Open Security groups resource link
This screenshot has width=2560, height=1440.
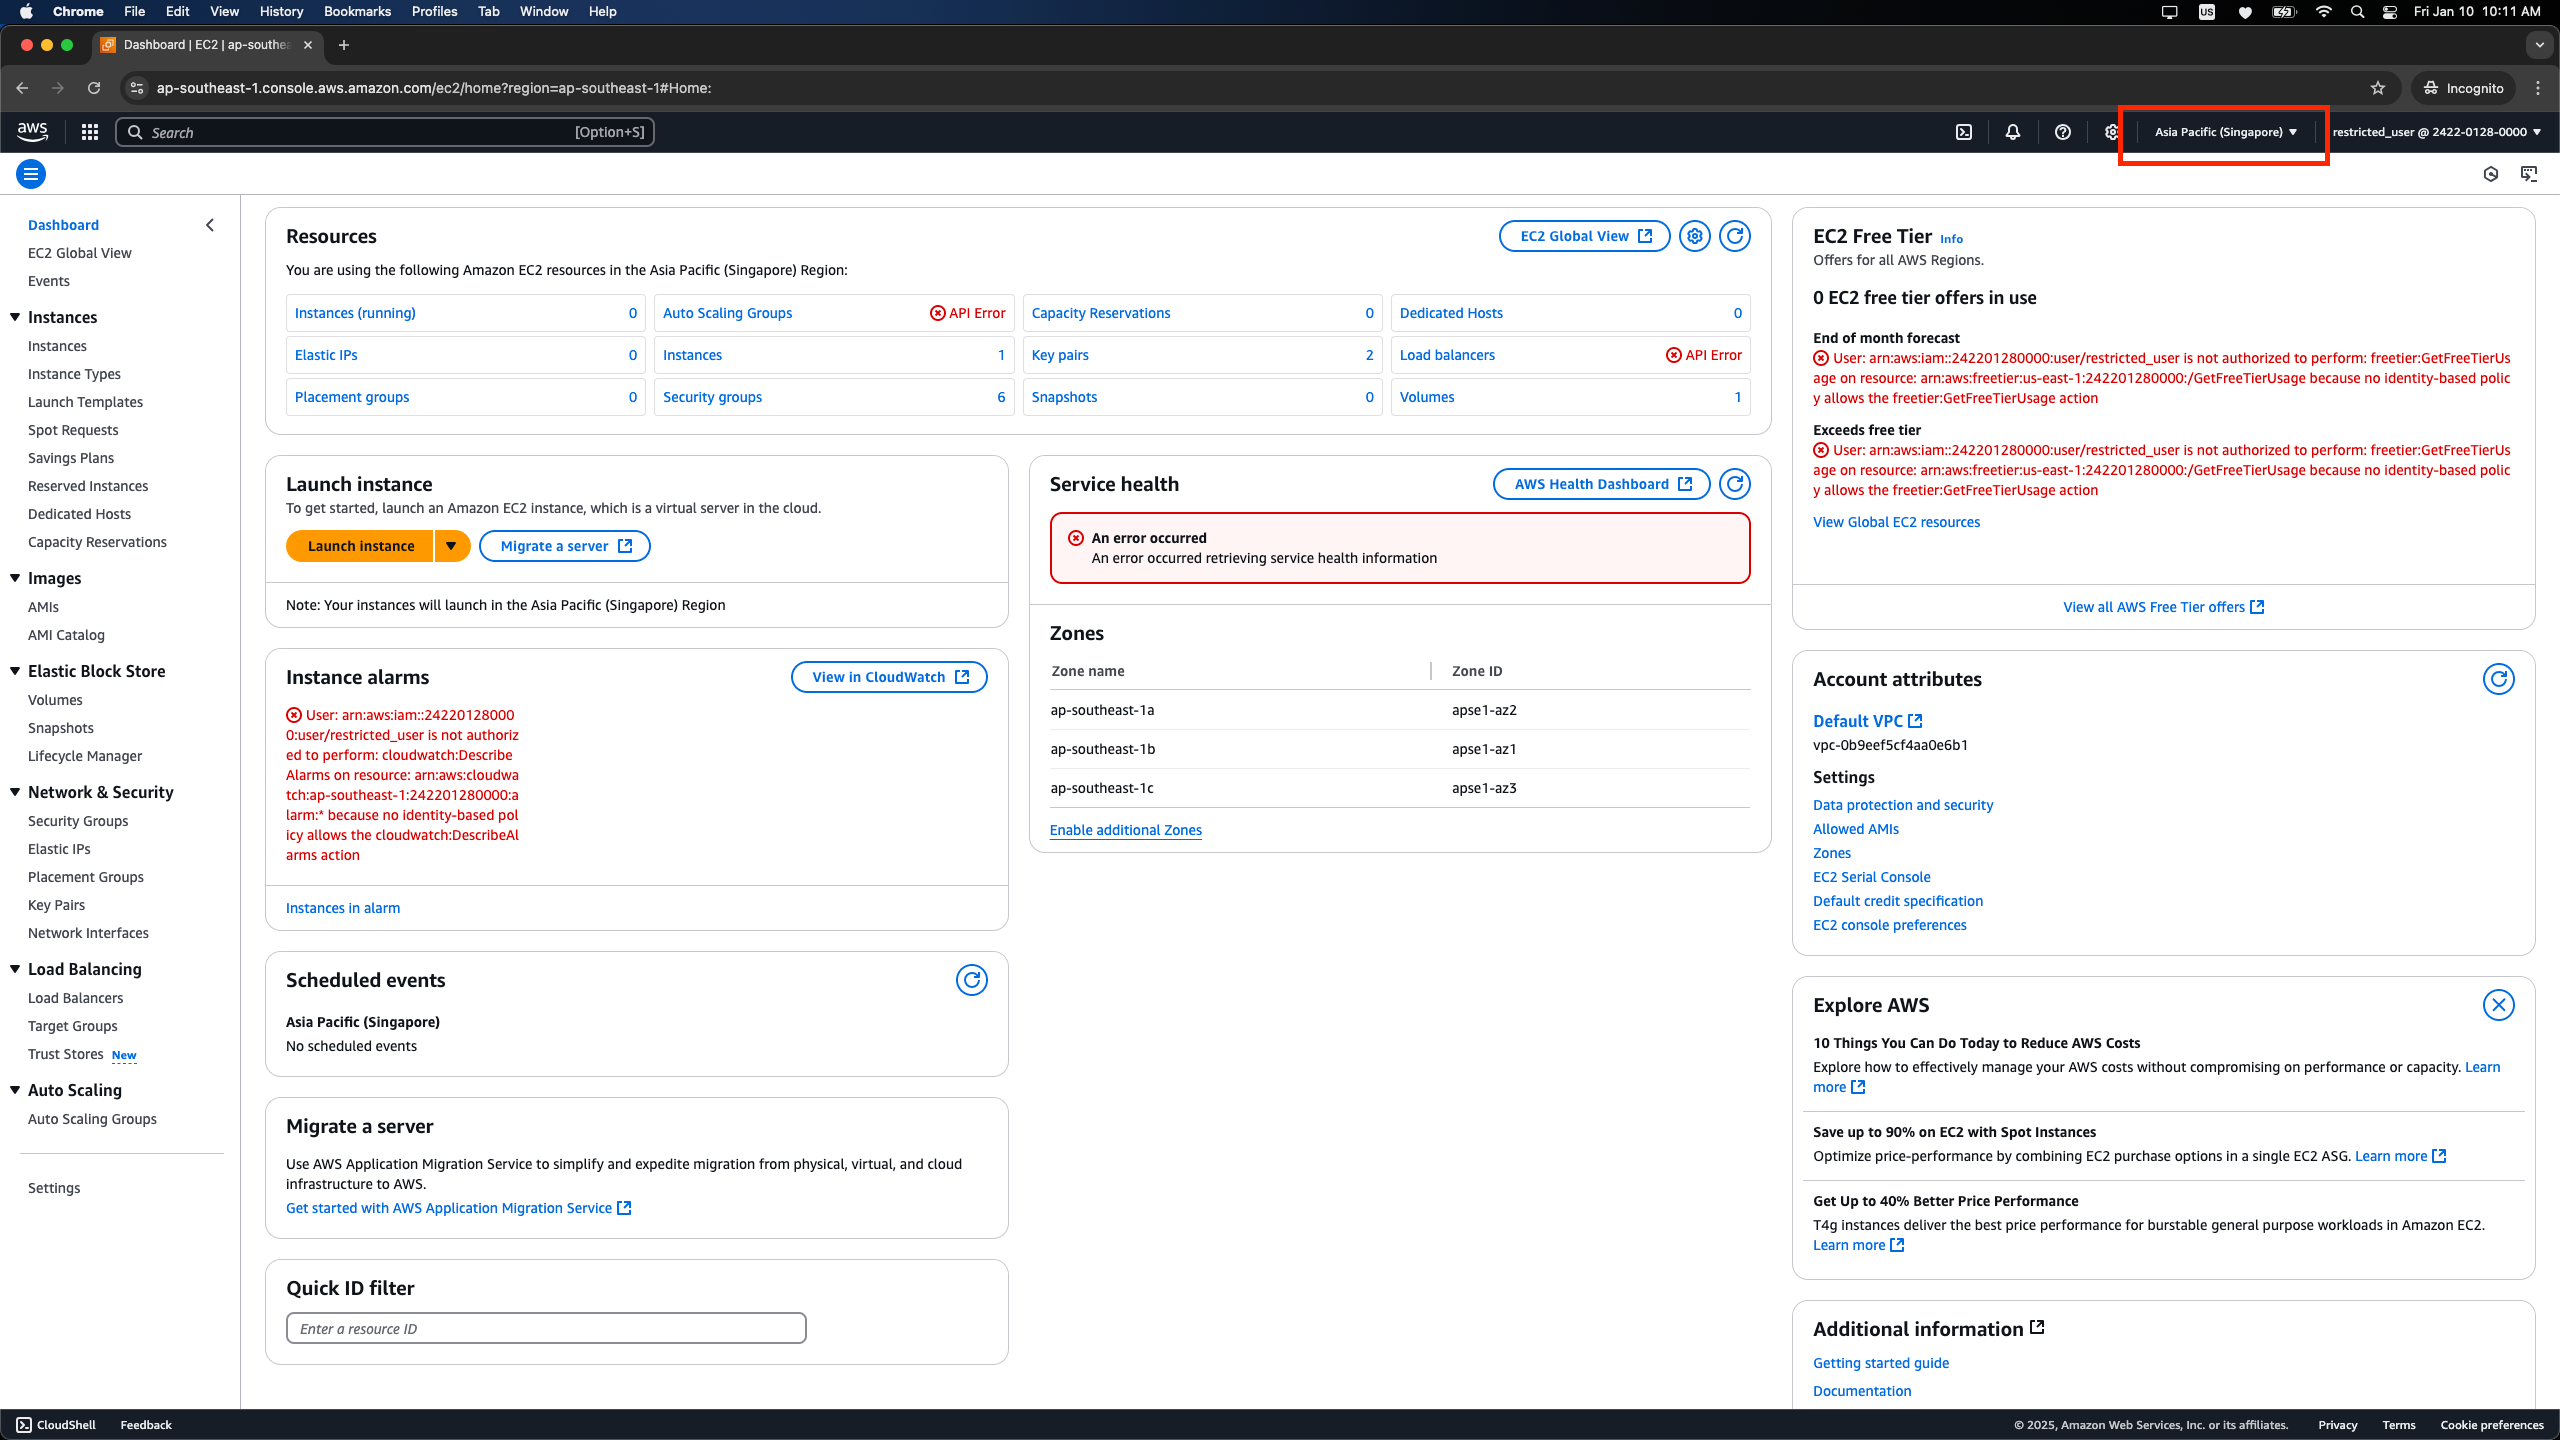coord(712,397)
